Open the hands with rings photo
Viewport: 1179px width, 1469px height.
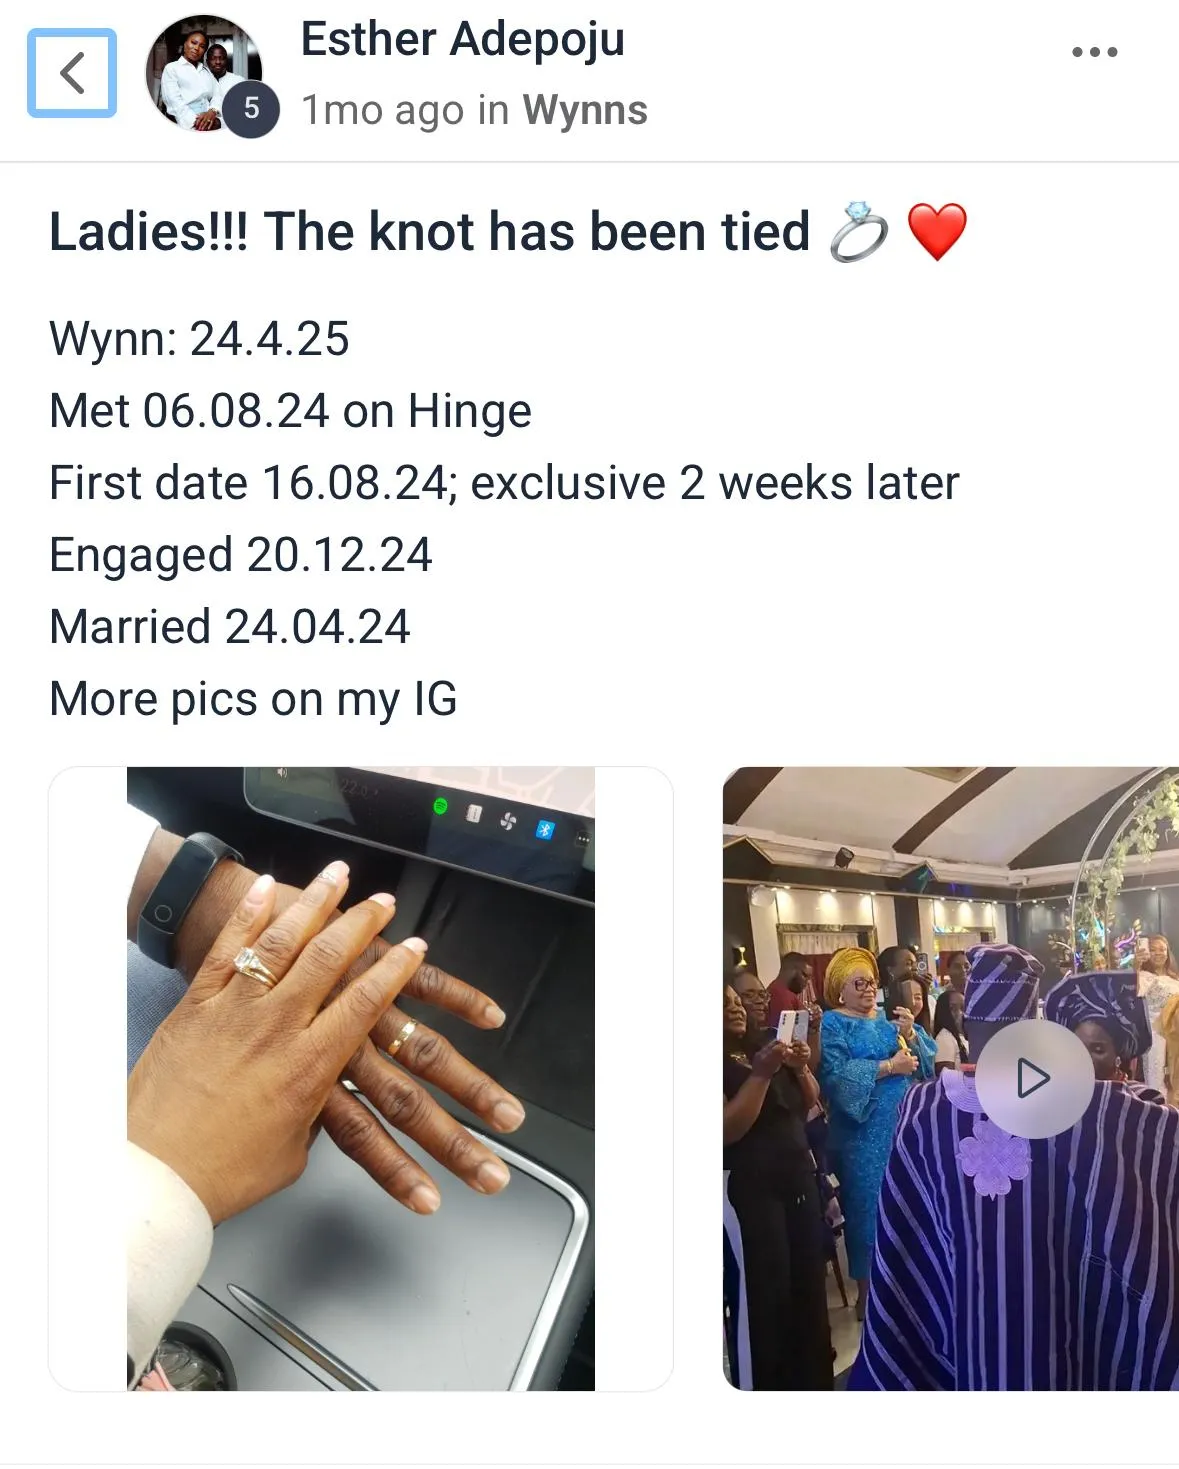[x=361, y=1078]
